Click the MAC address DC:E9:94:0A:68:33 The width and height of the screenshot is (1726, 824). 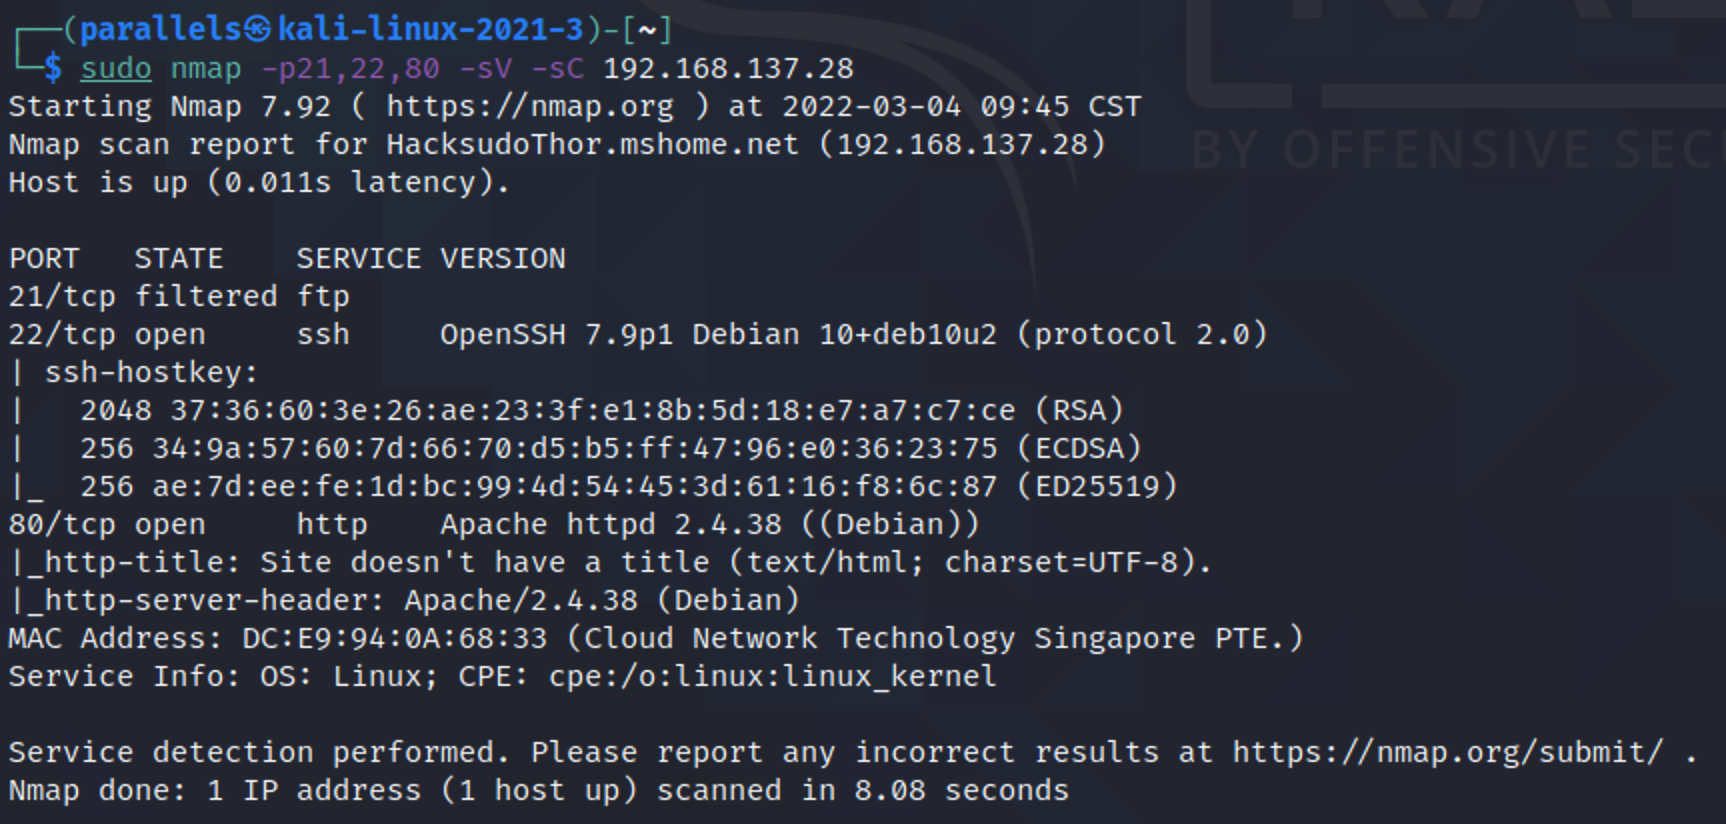point(395,638)
